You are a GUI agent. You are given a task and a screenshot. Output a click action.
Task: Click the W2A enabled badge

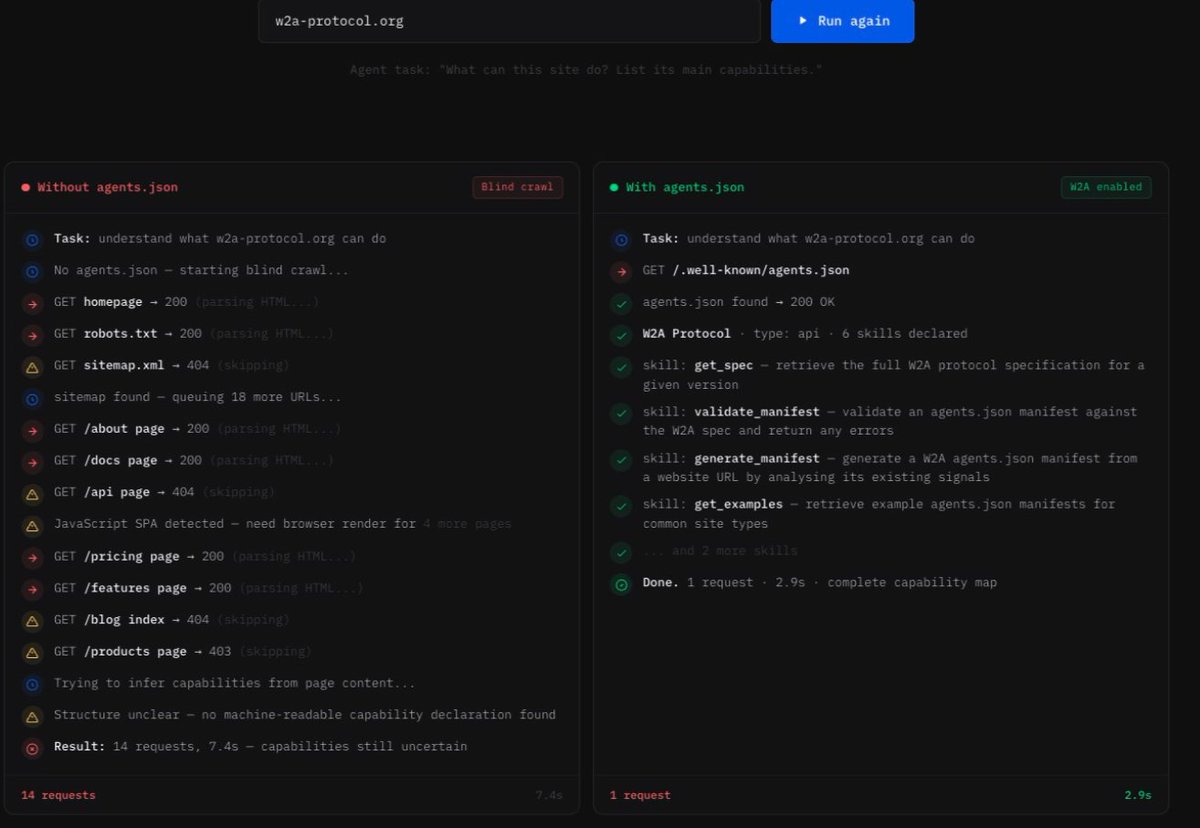1106,187
